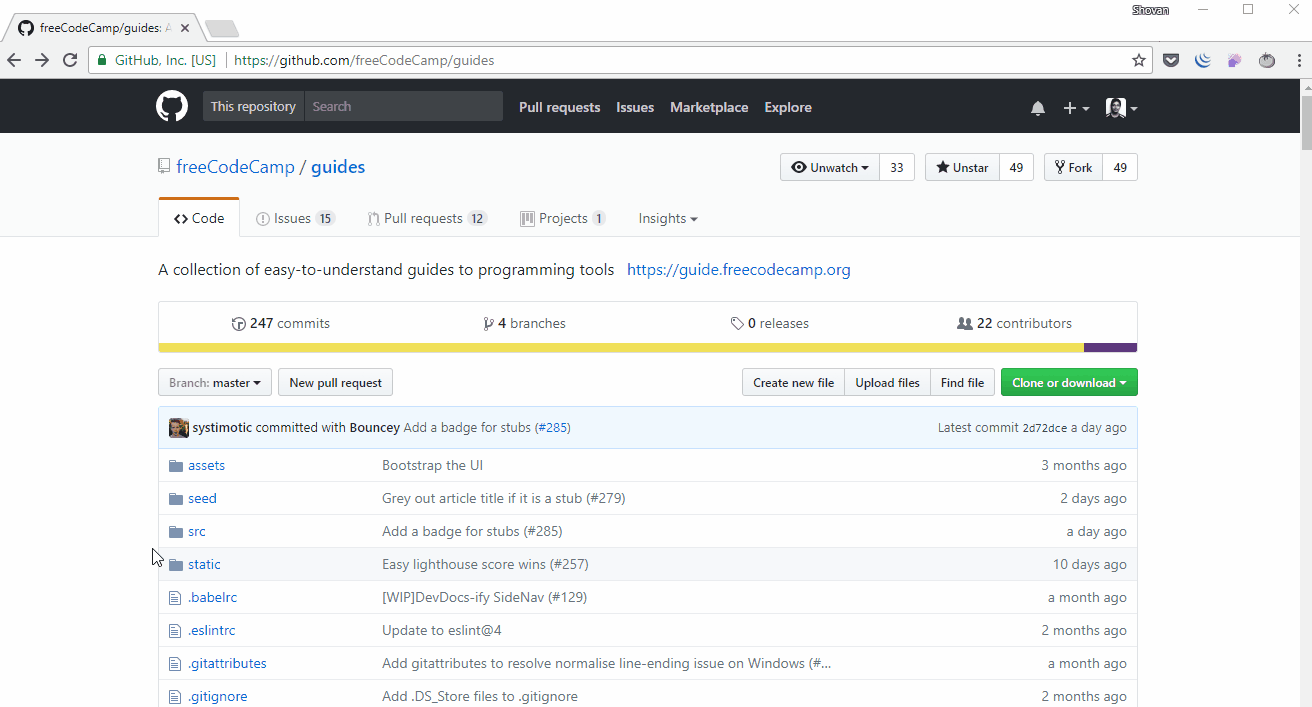Open latest commit 2d72dce hash
The image size is (1312, 707).
[x=1044, y=428]
